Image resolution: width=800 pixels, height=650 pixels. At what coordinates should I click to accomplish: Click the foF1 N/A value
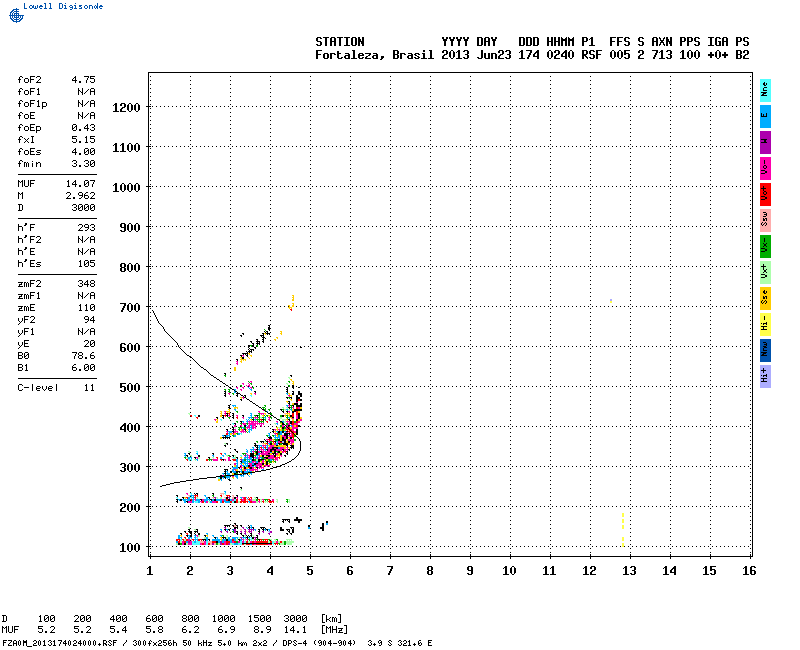(x=86, y=92)
